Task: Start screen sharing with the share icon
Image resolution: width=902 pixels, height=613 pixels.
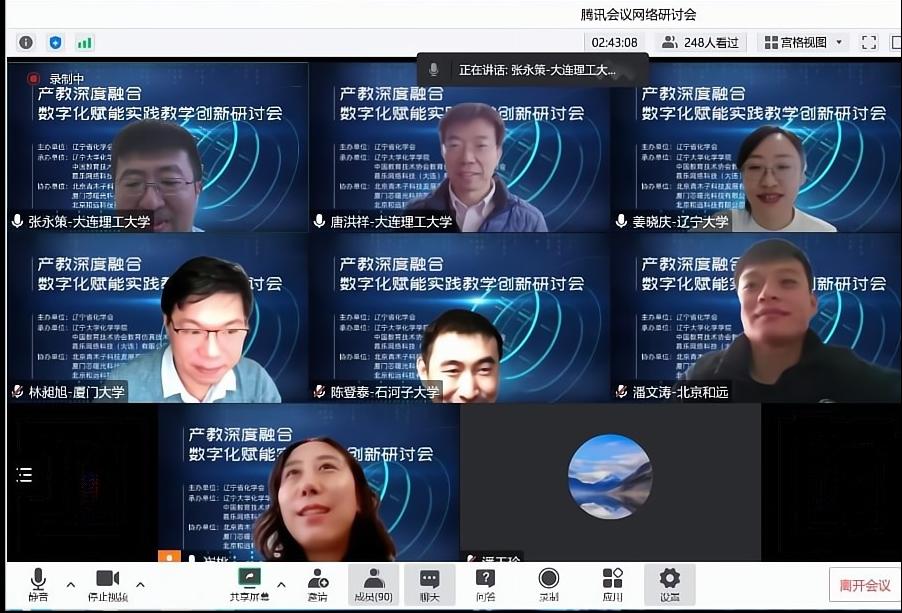Action: coord(249,583)
